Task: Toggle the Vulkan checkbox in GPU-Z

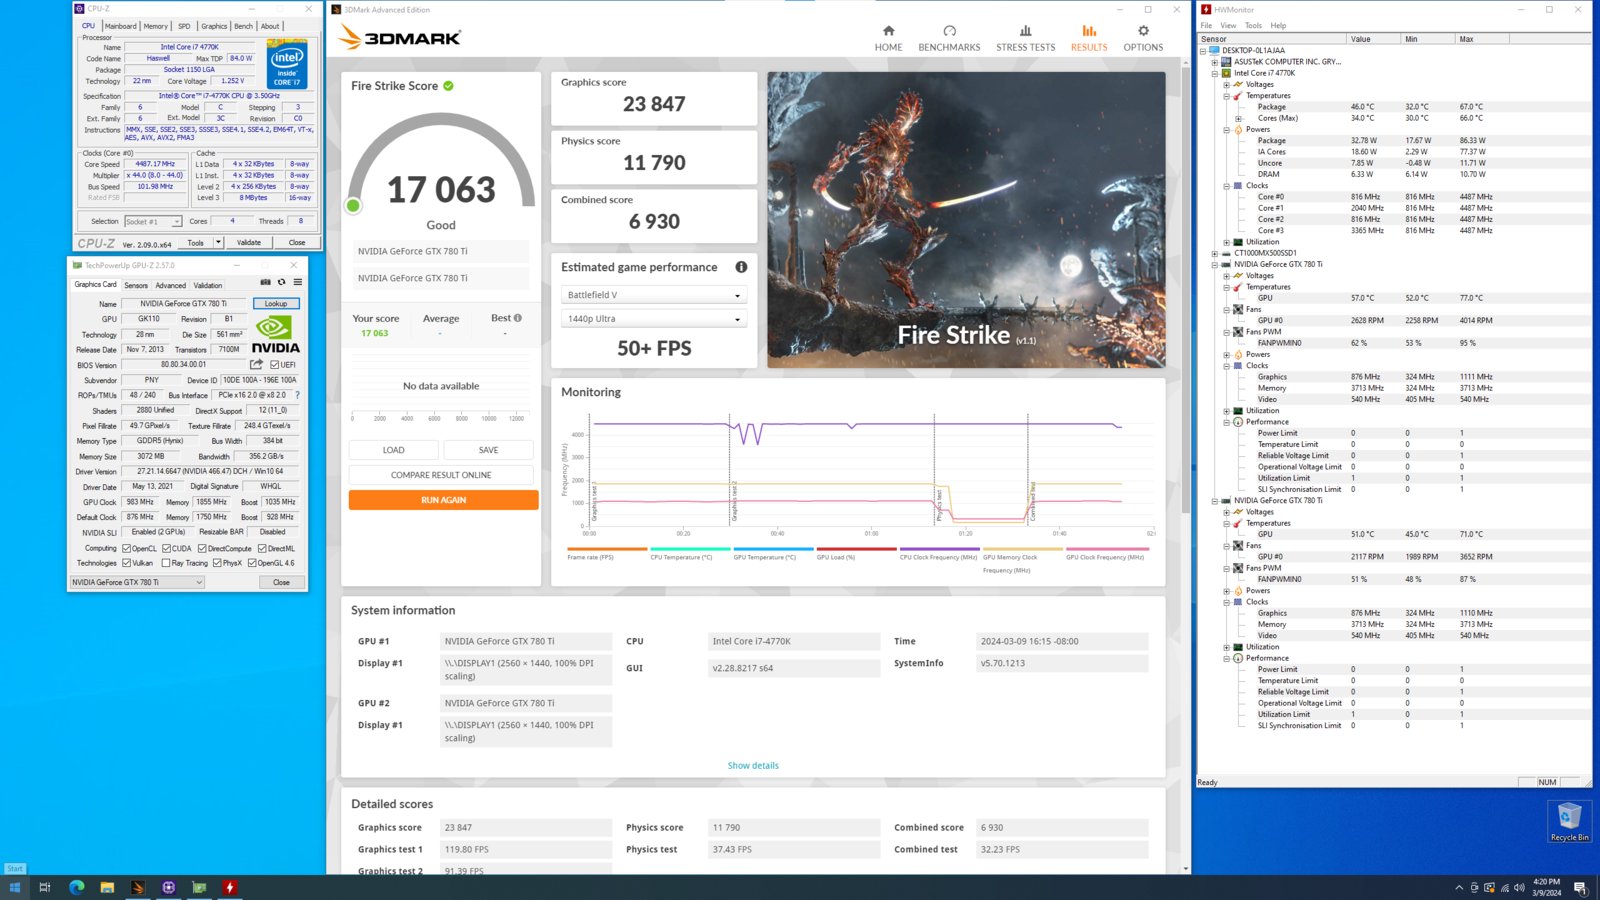Action: (x=126, y=563)
